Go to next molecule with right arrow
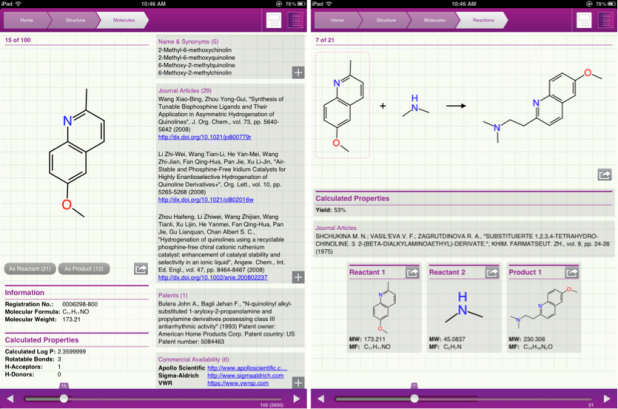Image resolution: width=618 pixels, height=409 pixels. (296, 399)
